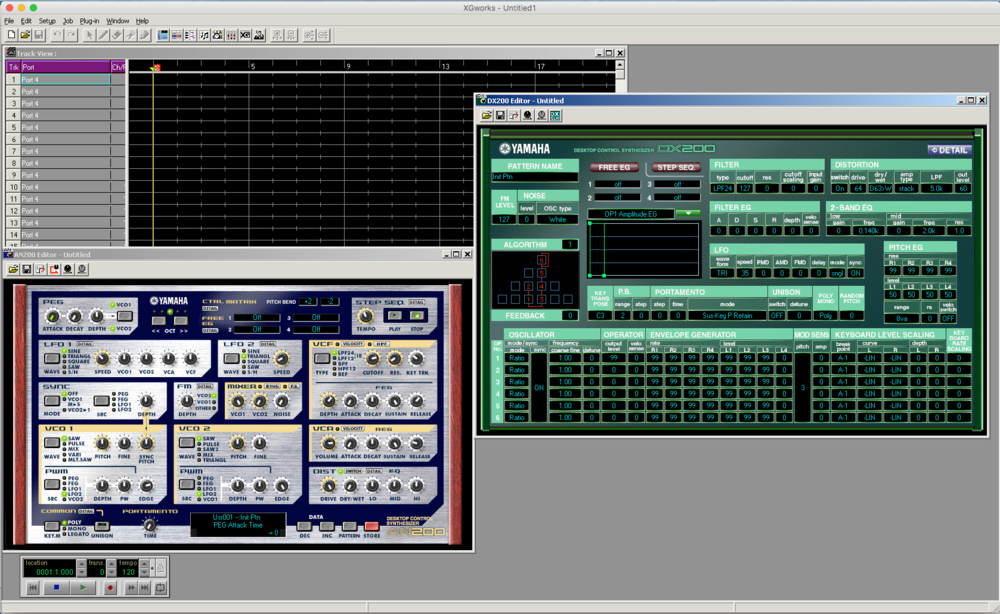
Task: Select the eraser tool in main toolbar
Action: coord(117,35)
